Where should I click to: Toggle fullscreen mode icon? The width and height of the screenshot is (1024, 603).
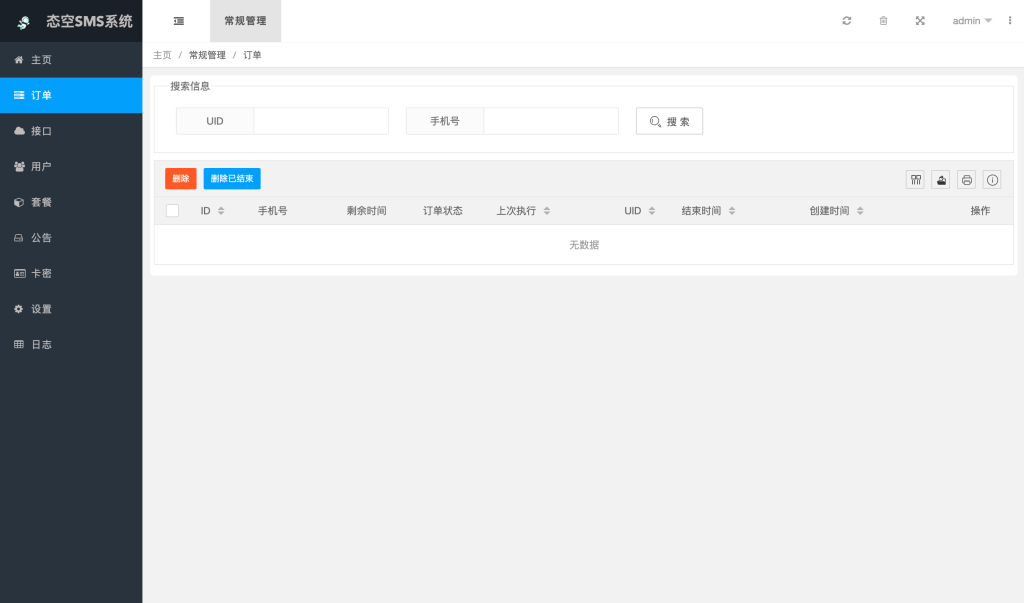[x=920, y=21]
